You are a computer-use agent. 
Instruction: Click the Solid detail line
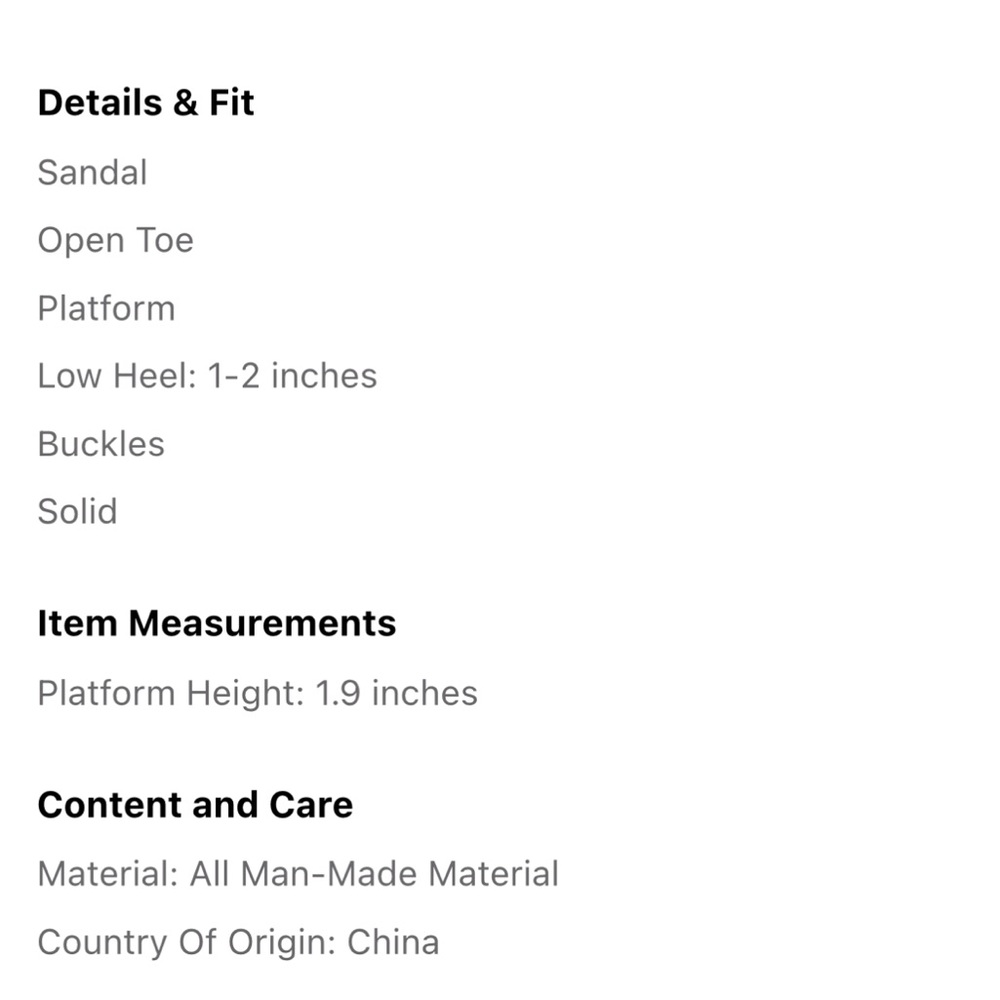(x=77, y=511)
